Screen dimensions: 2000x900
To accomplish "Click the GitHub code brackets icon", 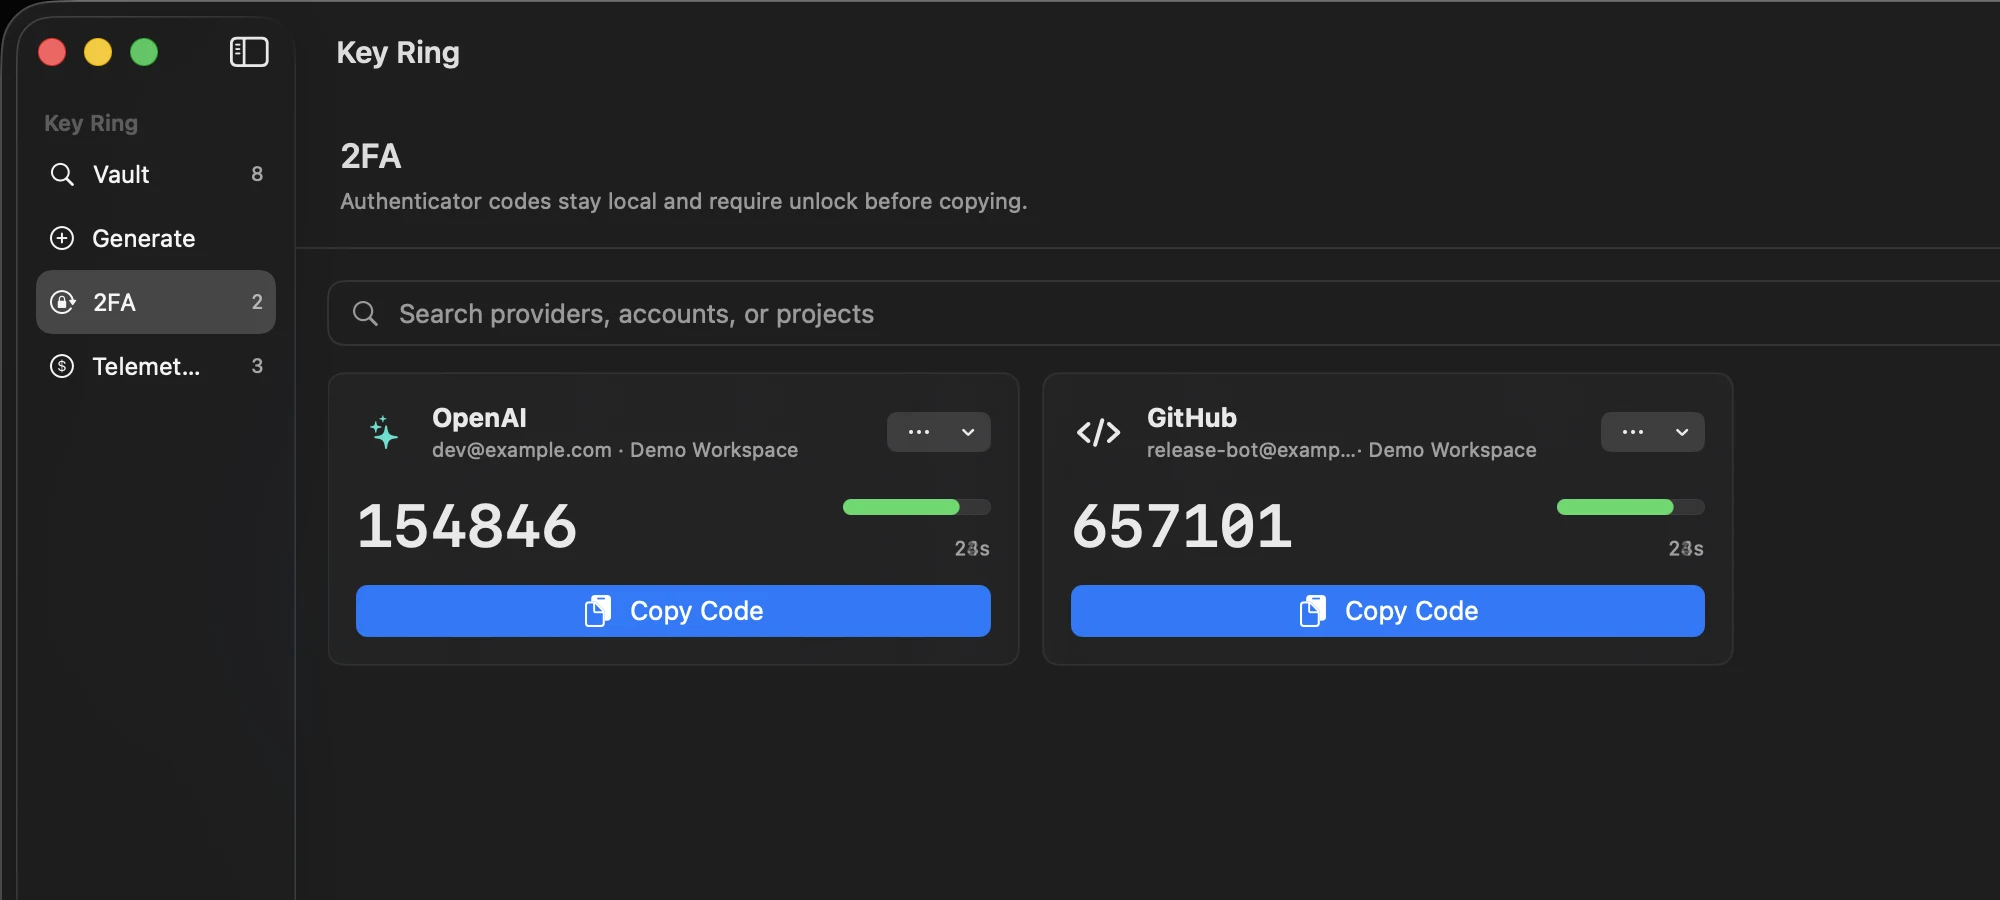I will coord(1098,432).
